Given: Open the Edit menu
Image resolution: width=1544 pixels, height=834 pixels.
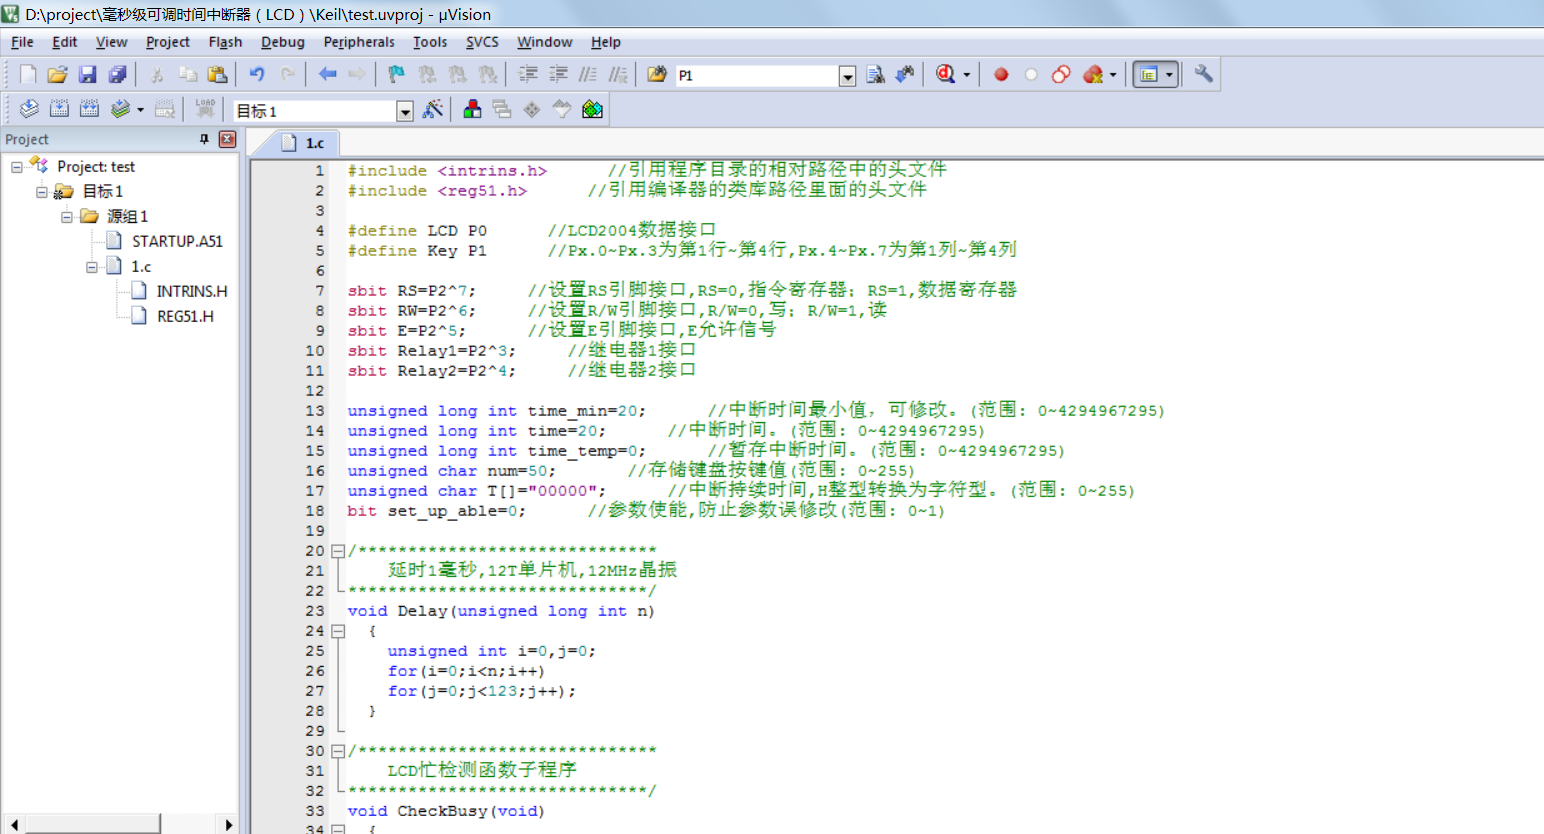Looking at the screenshot, I should coord(65,42).
